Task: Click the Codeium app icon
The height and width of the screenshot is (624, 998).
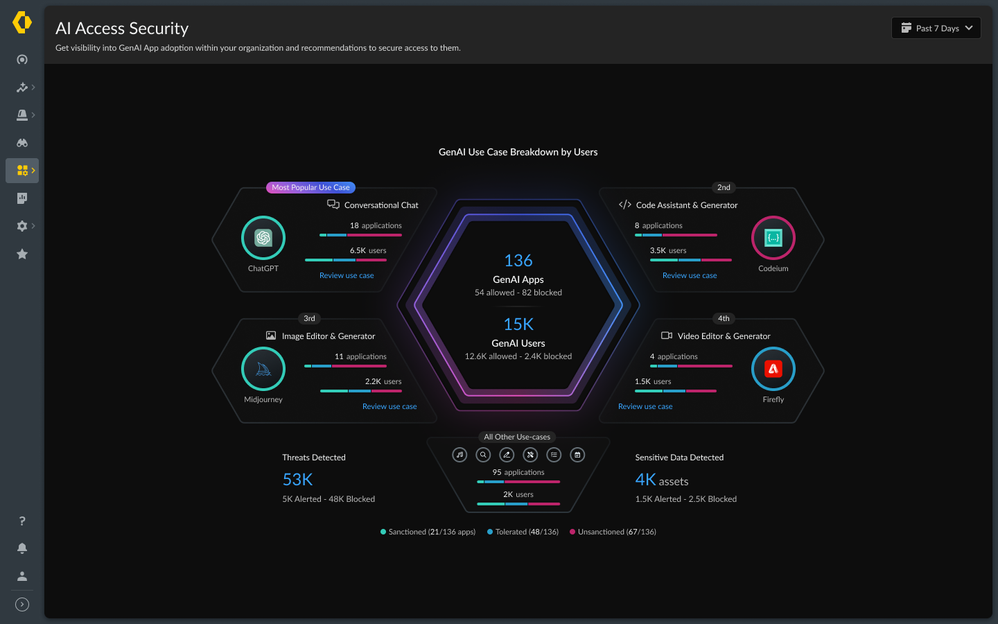Action: 773,238
